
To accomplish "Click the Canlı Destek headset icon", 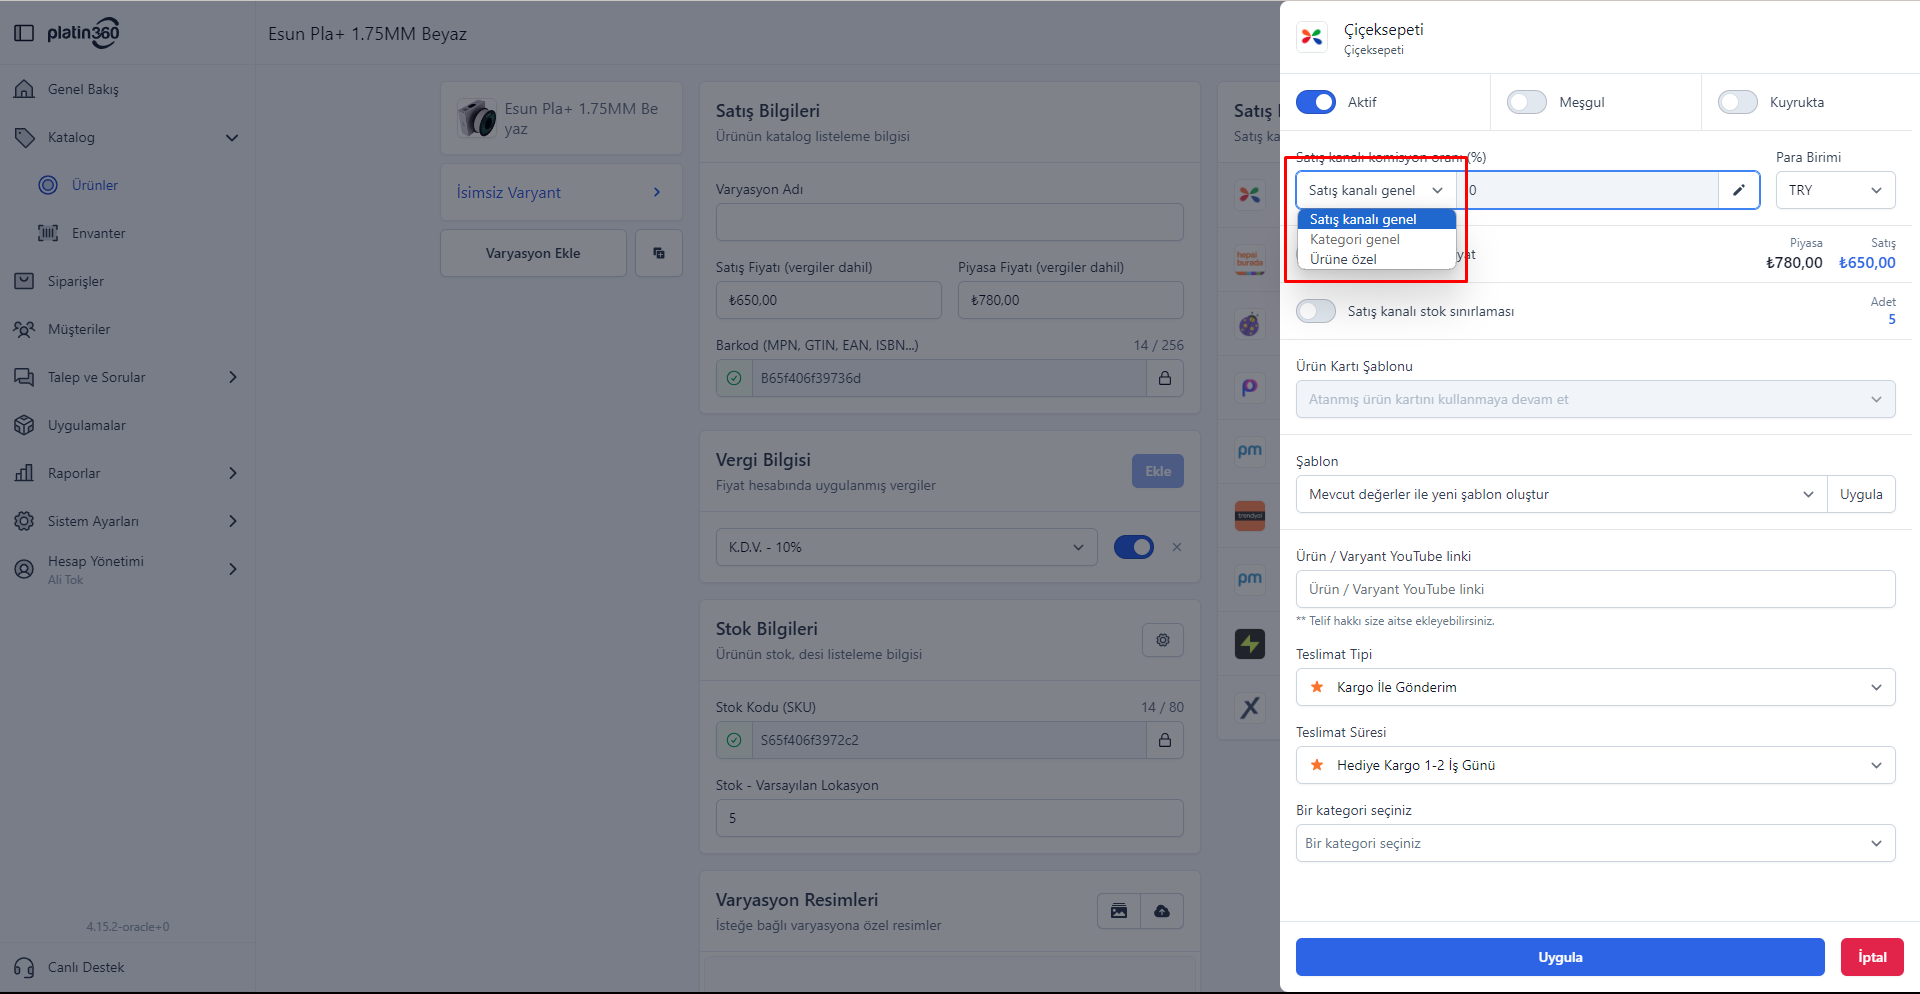I will (24, 967).
